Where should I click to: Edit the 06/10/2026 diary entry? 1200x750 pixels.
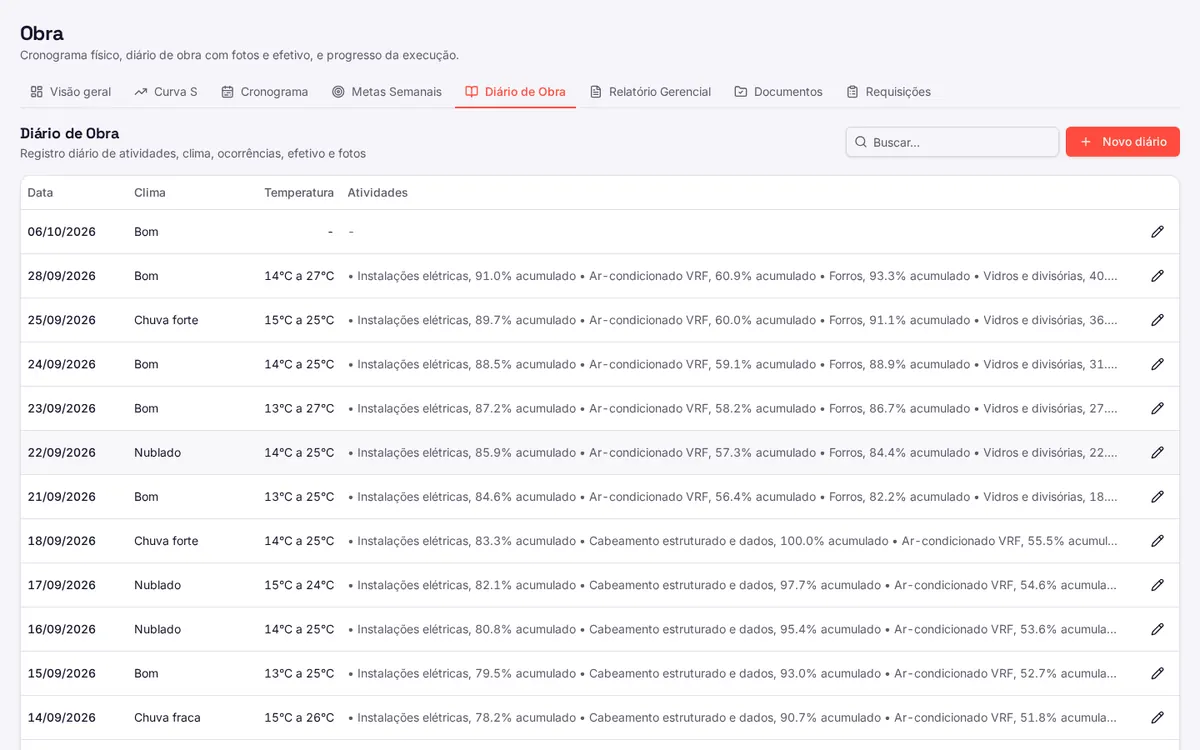click(1157, 232)
